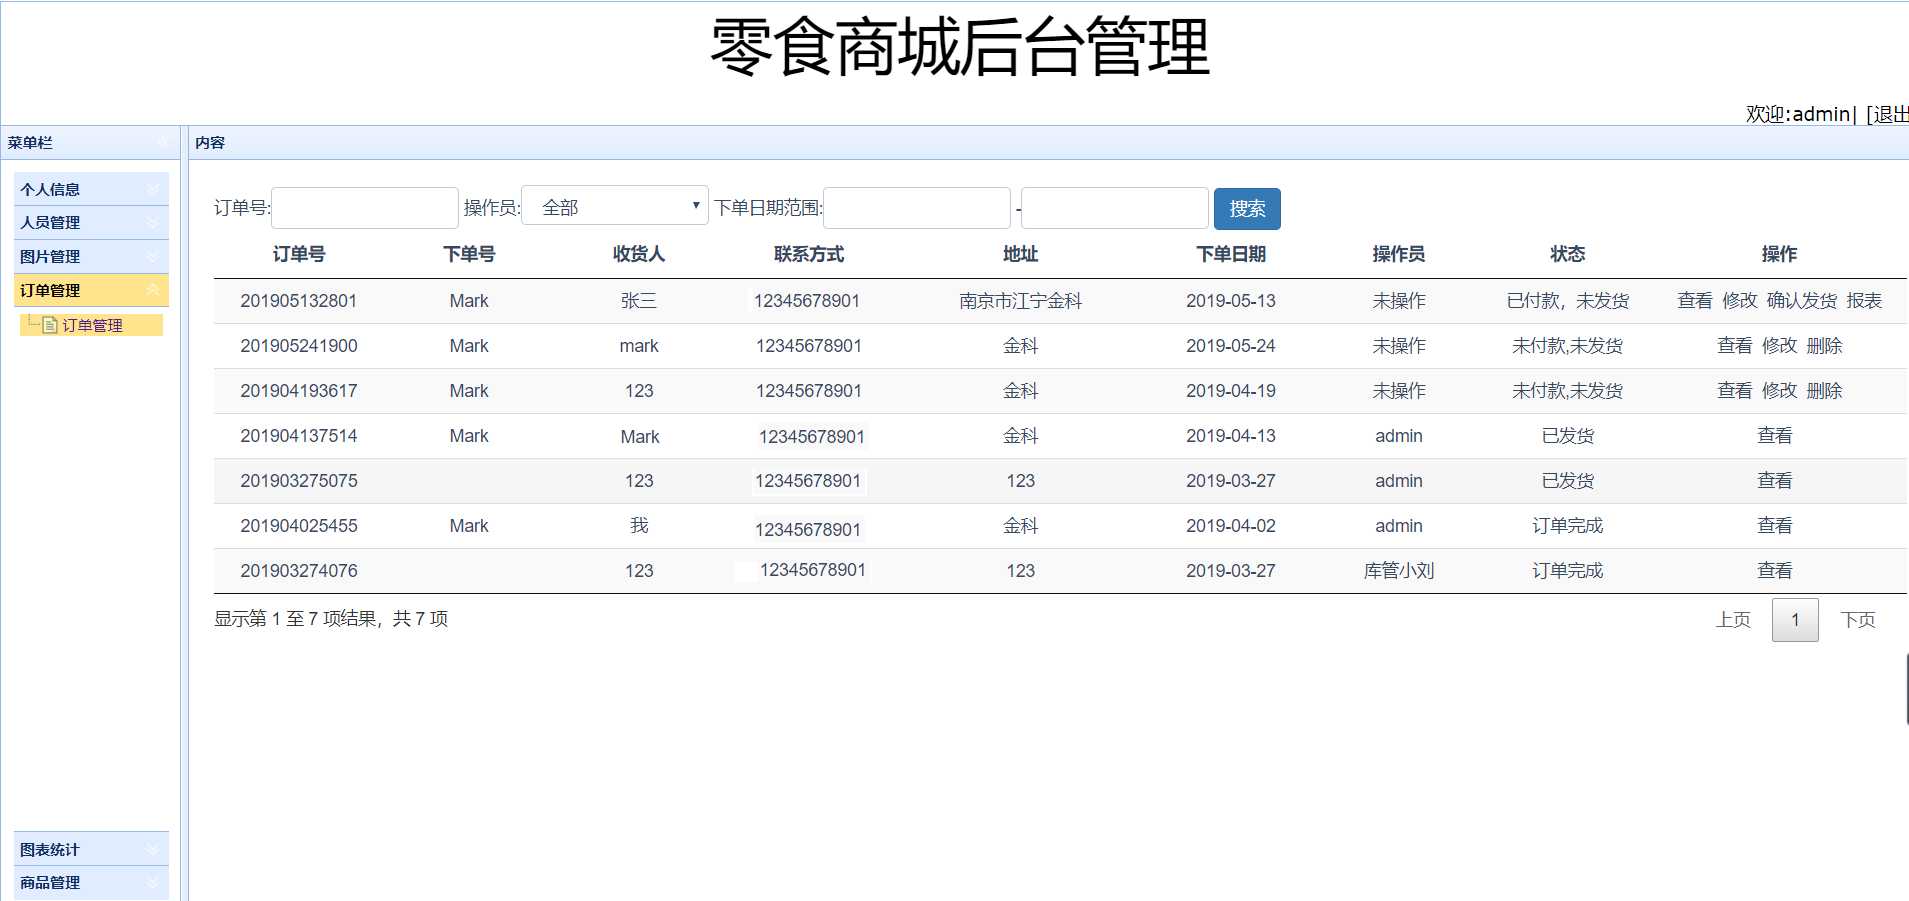Screen dimensions: 1909x901
Task: Click the blue 搜索 button
Action: pos(1247,209)
